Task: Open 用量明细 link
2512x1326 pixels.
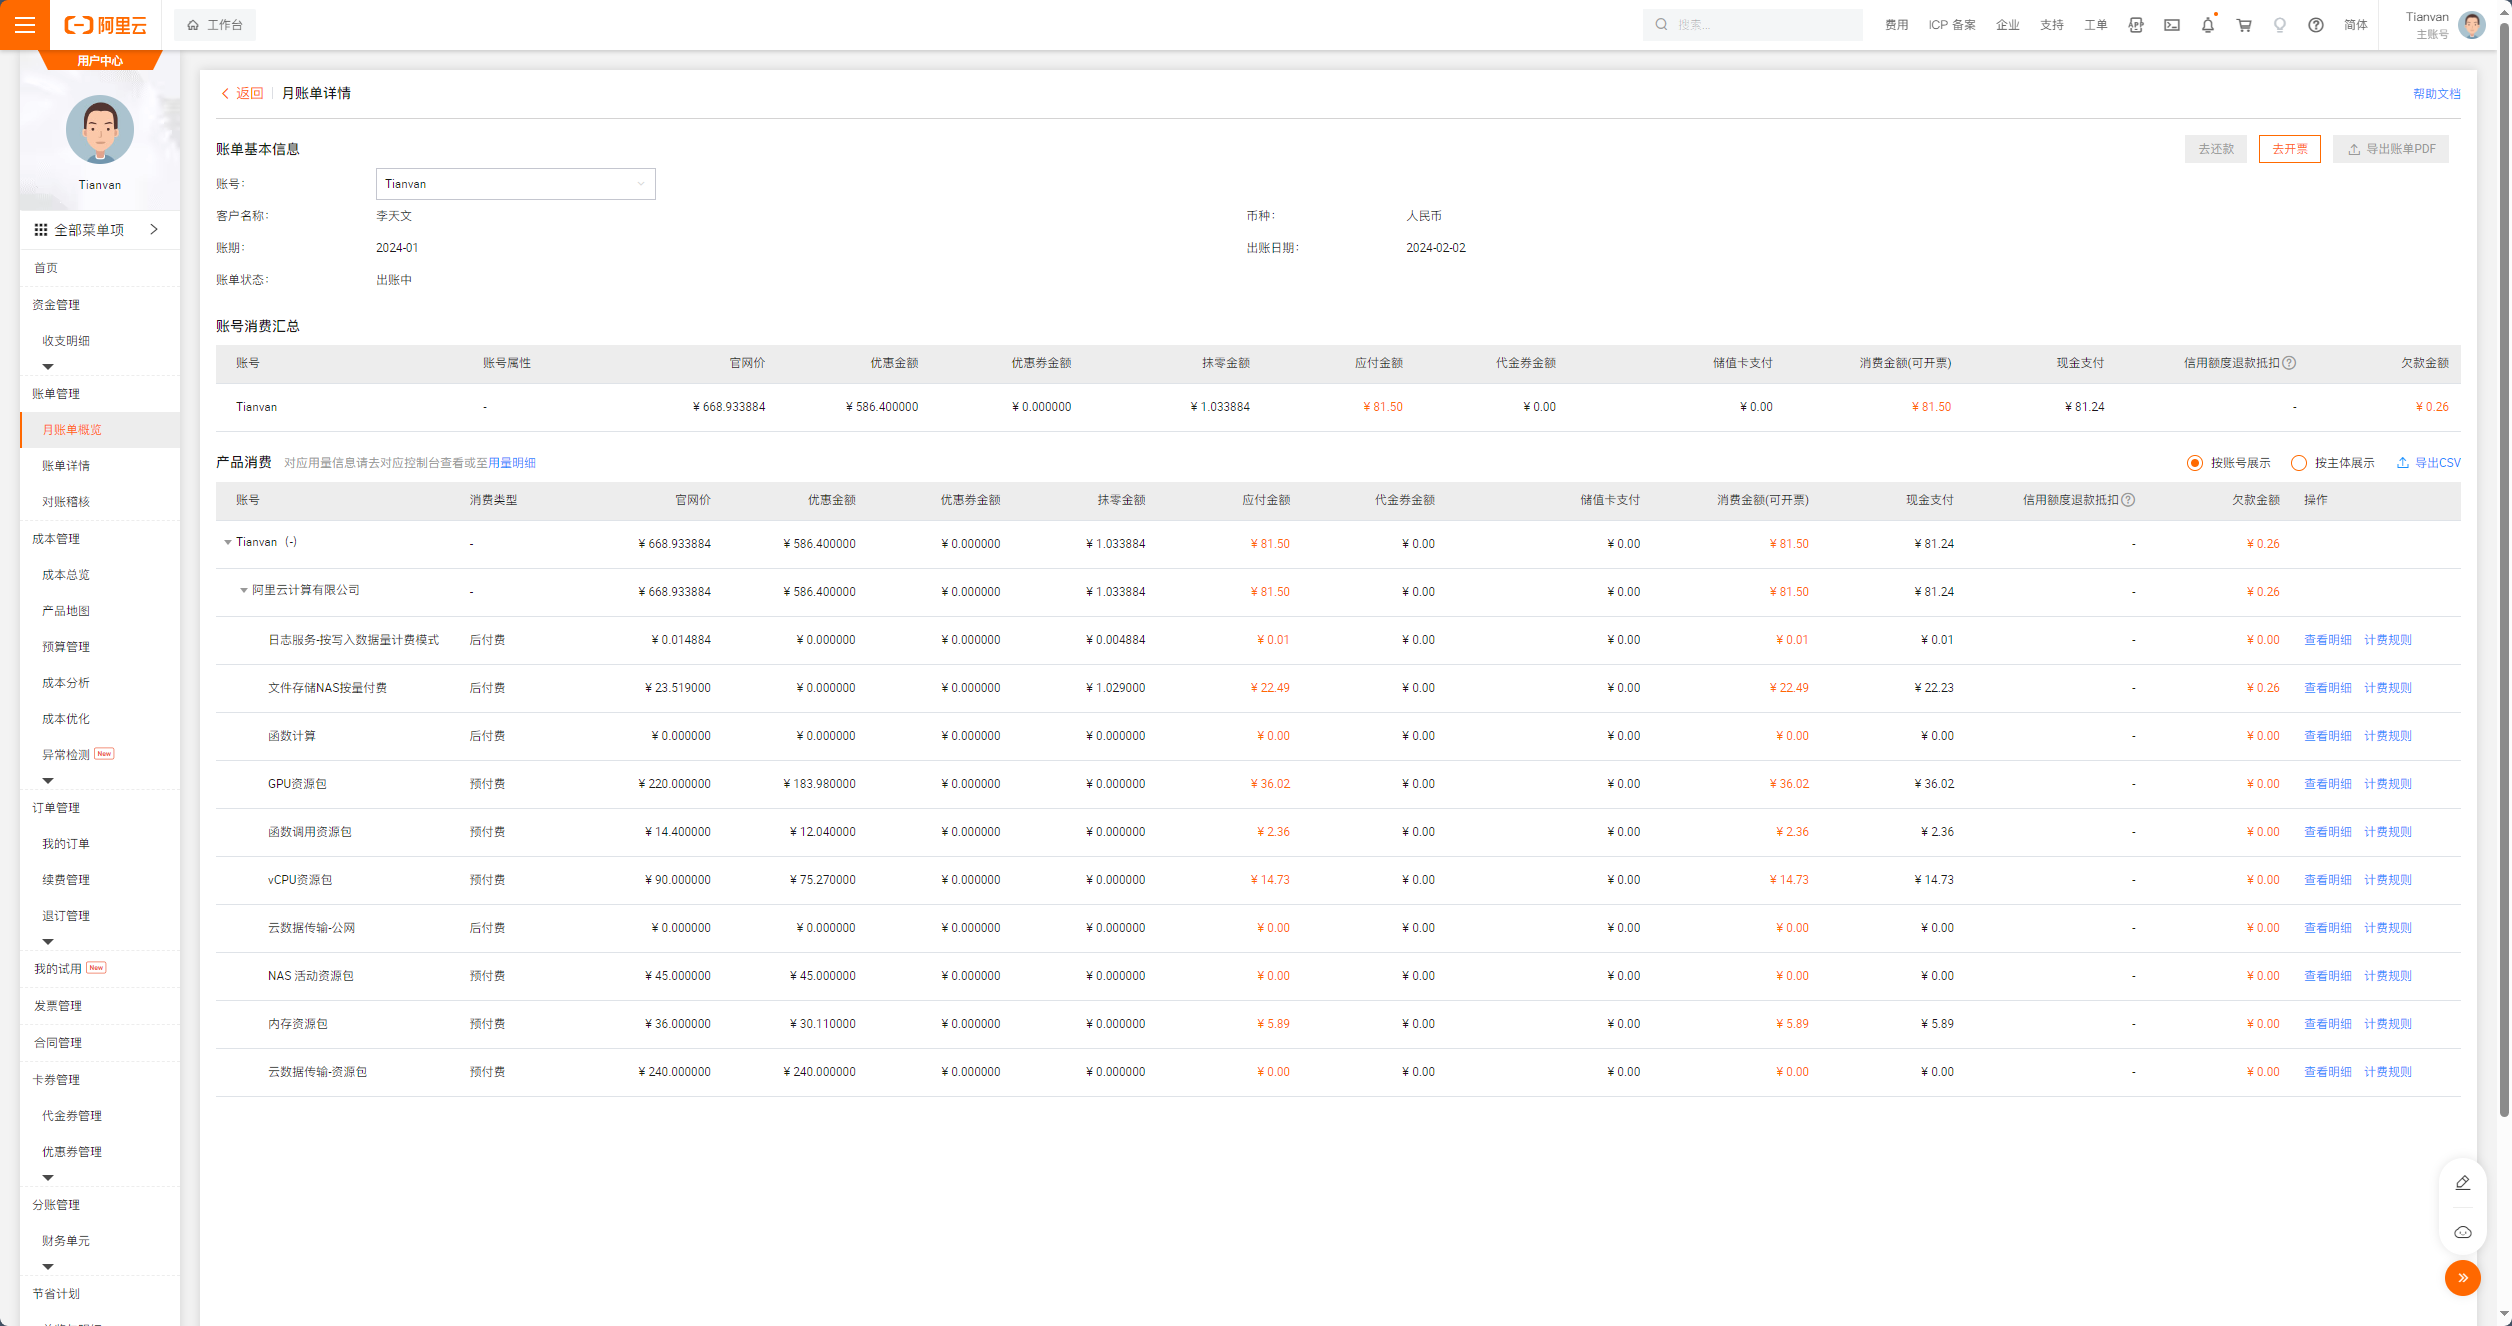Action: 512,463
